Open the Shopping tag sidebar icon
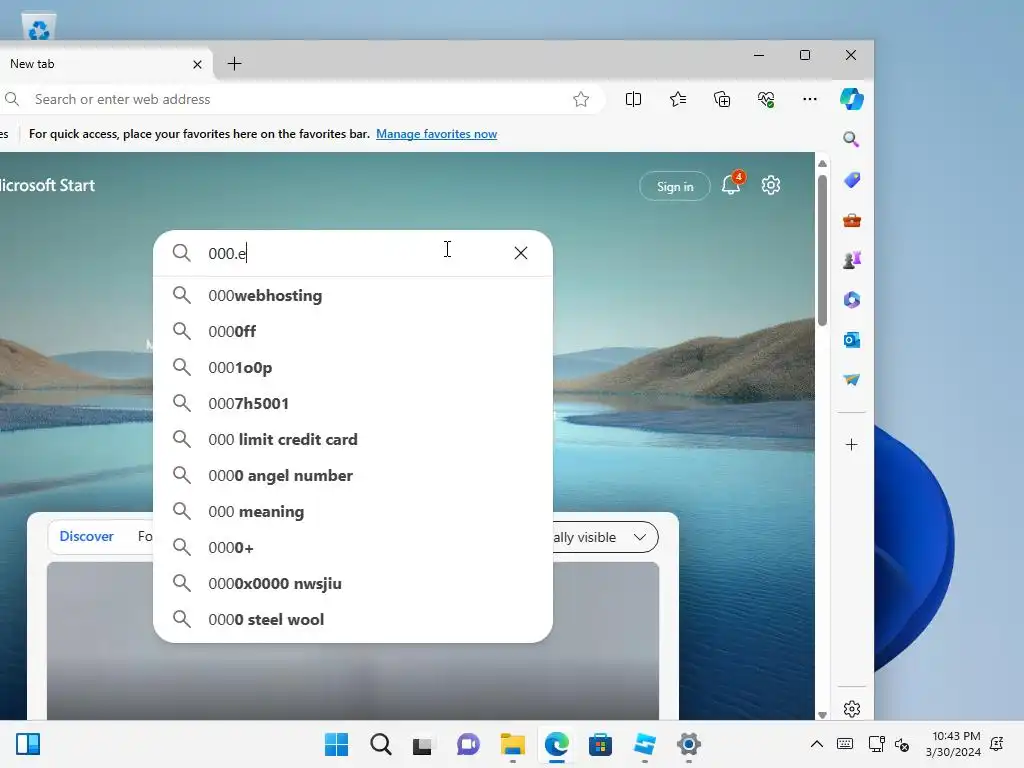This screenshot has width=1024, height=768. coord(852,180)
